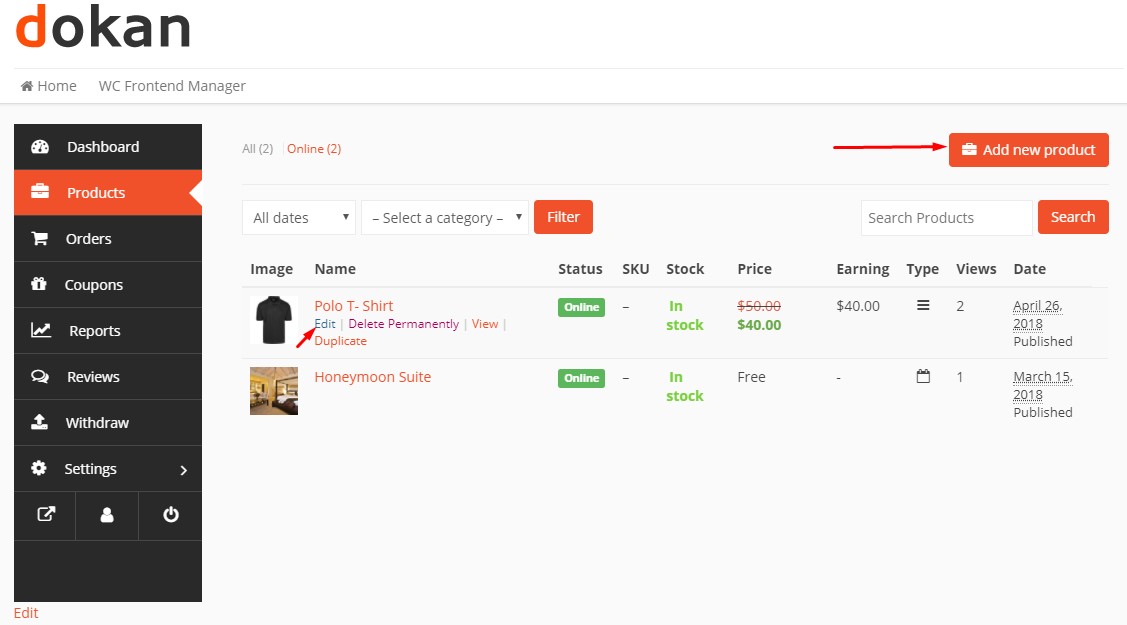1127x625 pixels.
Task: Click Edit under Polo T- Shirt
Action: [x=325, y=324]
